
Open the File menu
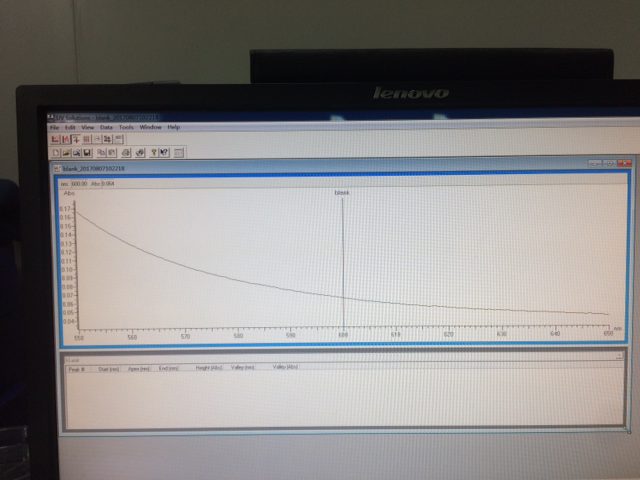54,127
